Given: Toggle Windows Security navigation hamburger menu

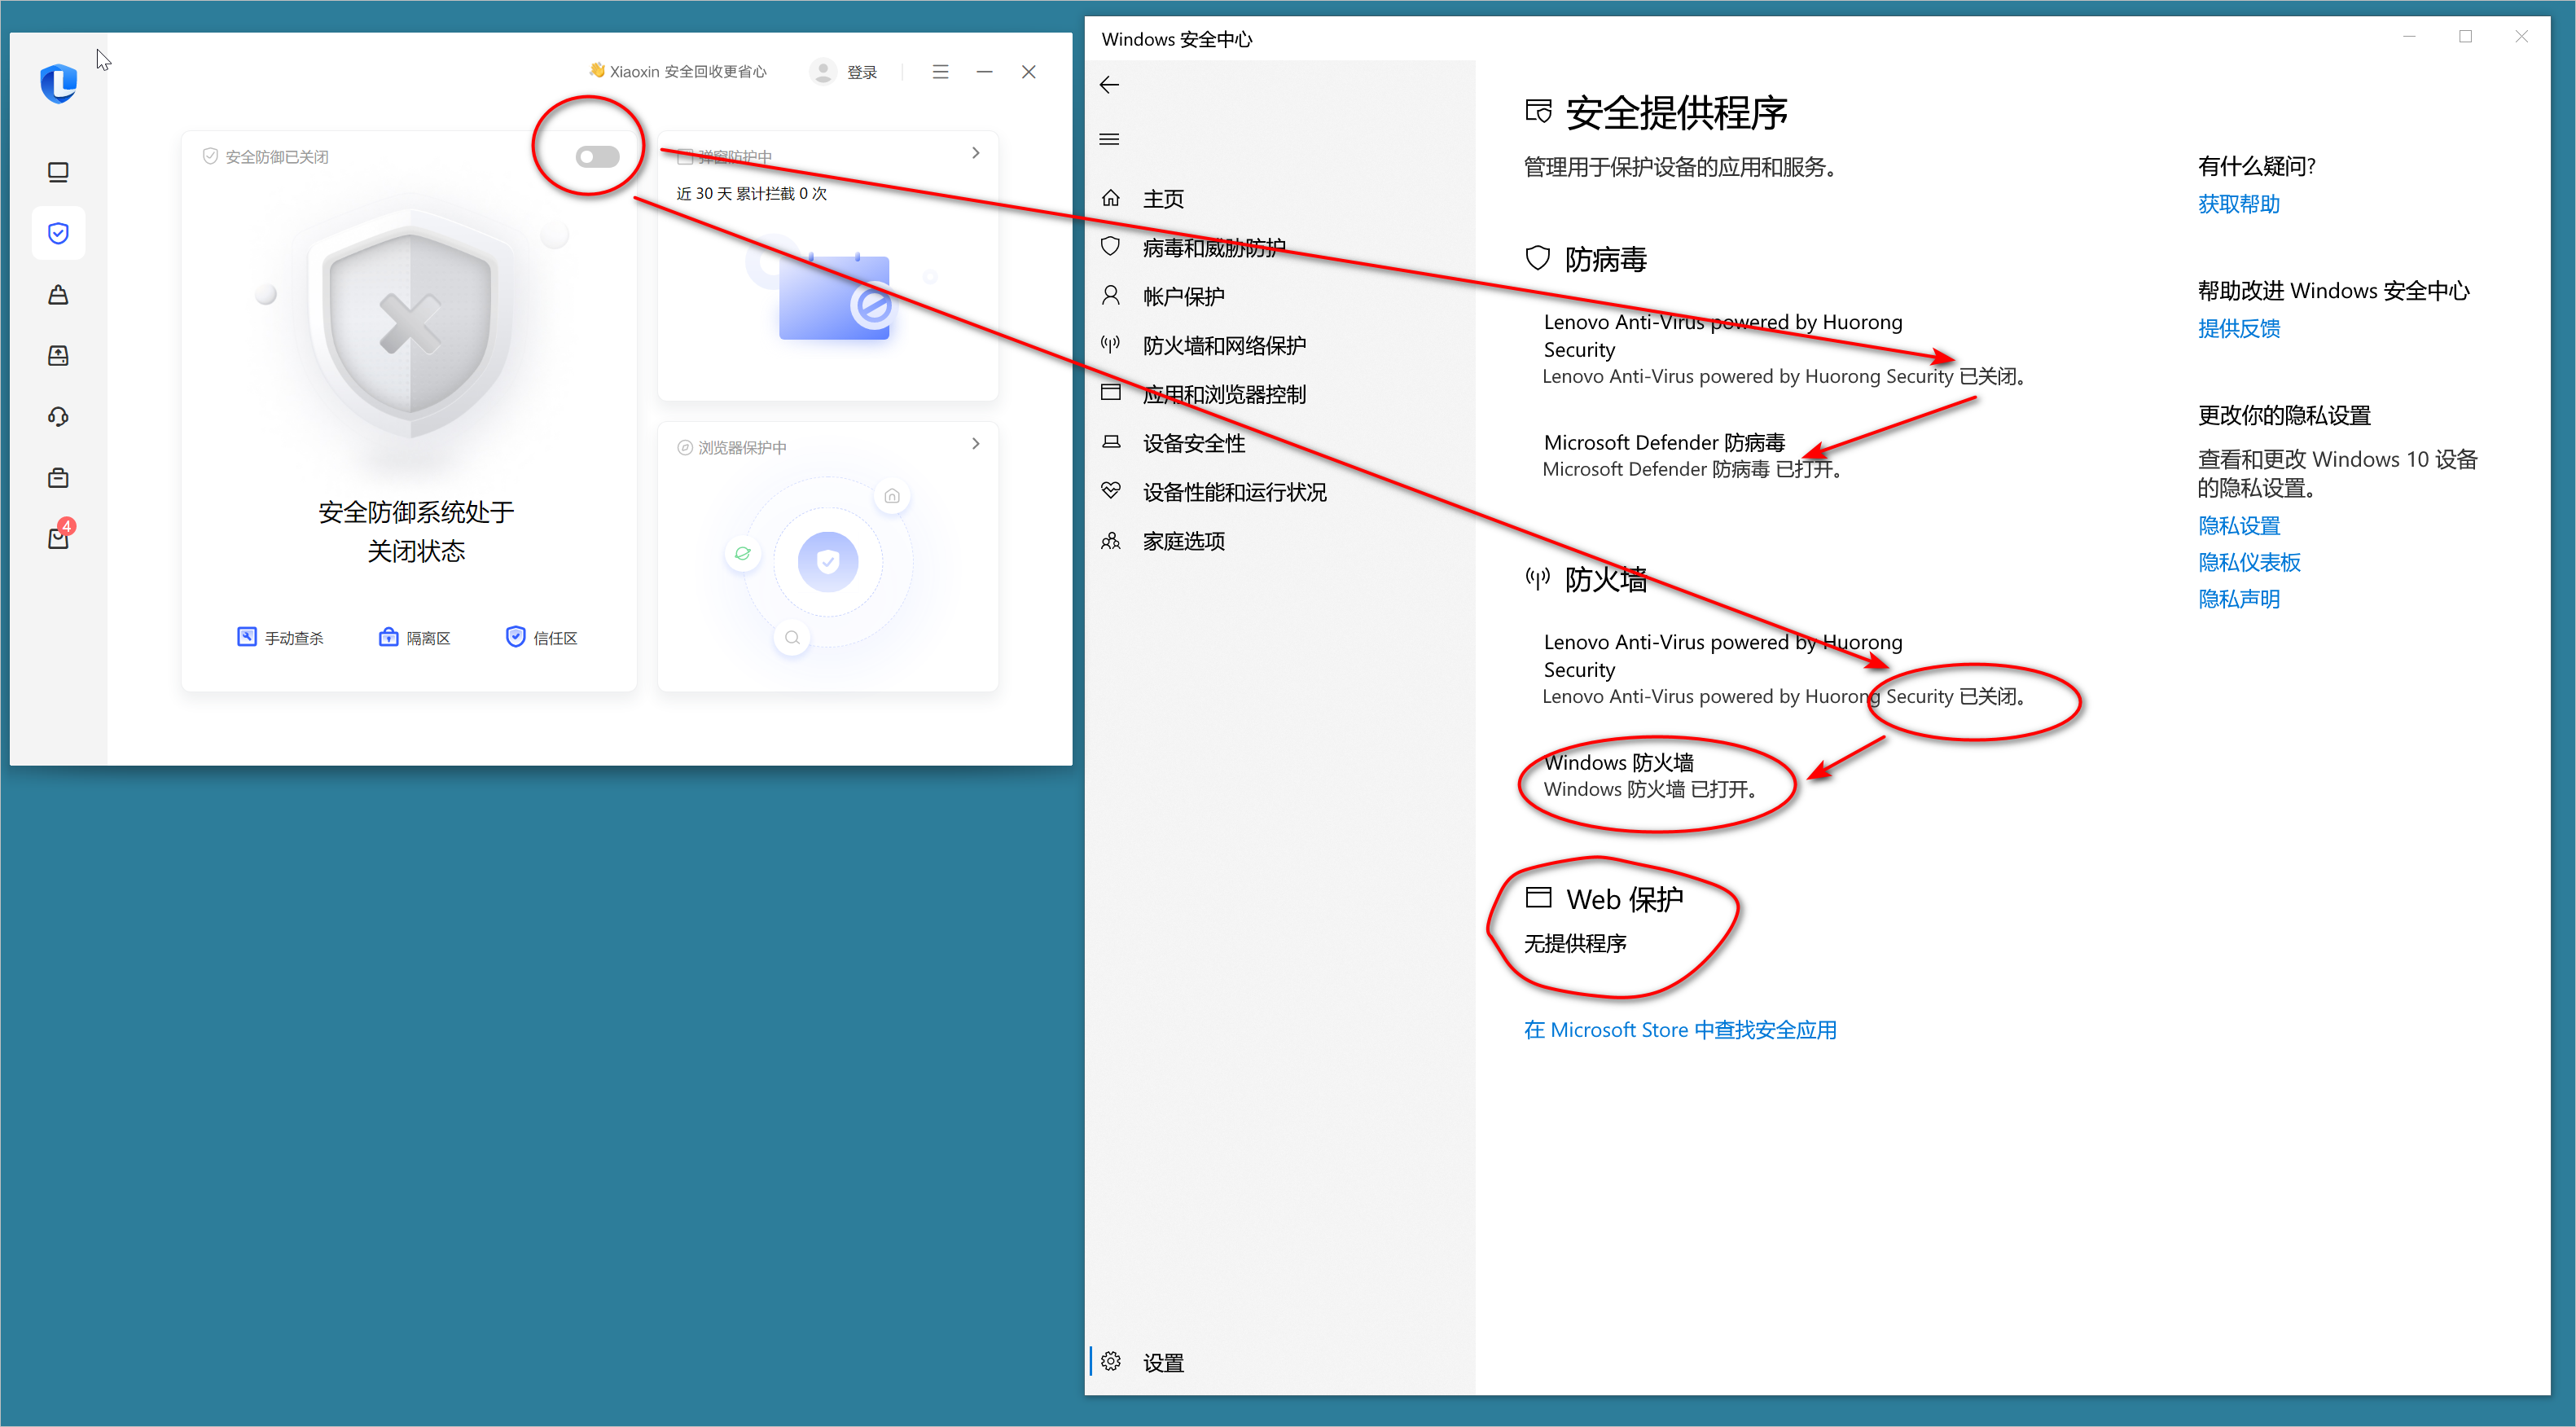Looking at the screenshot, I should tap(1109, 139).
